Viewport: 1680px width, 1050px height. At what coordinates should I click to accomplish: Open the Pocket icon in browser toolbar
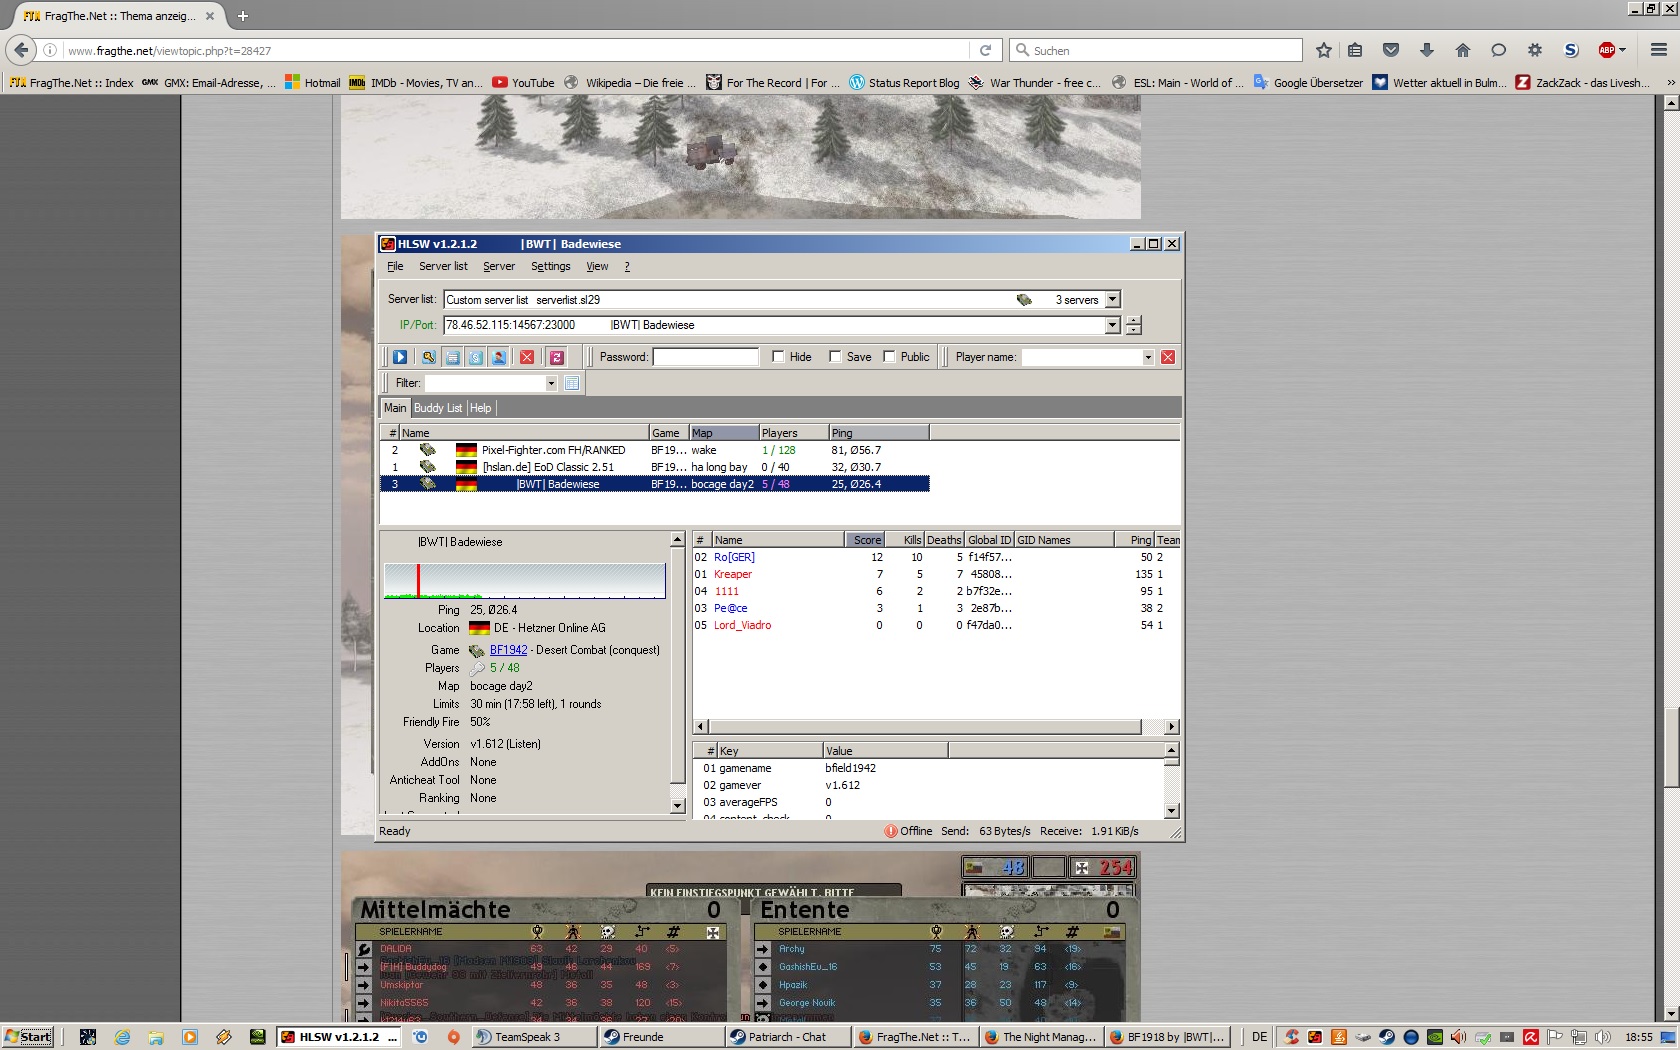(x=1391, y=50)
